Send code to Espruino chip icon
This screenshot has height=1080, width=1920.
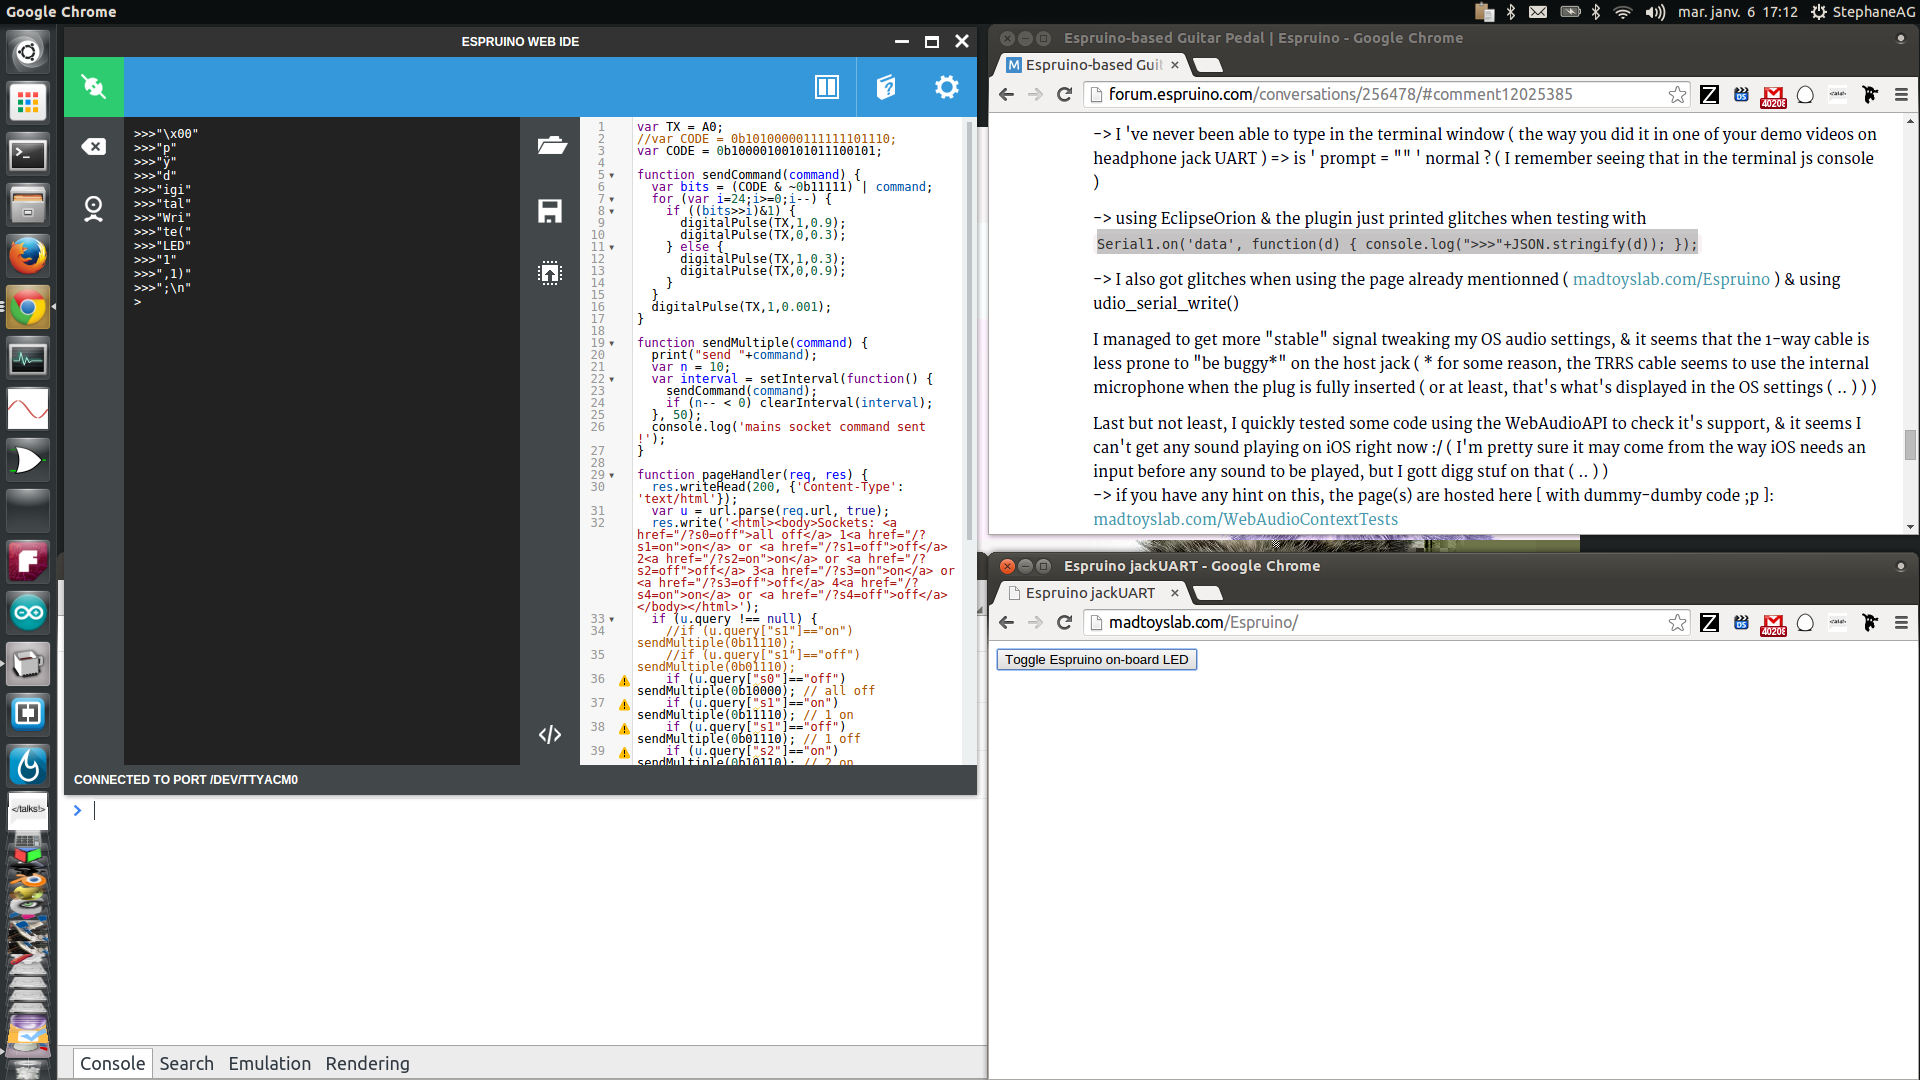coord(550,273)
